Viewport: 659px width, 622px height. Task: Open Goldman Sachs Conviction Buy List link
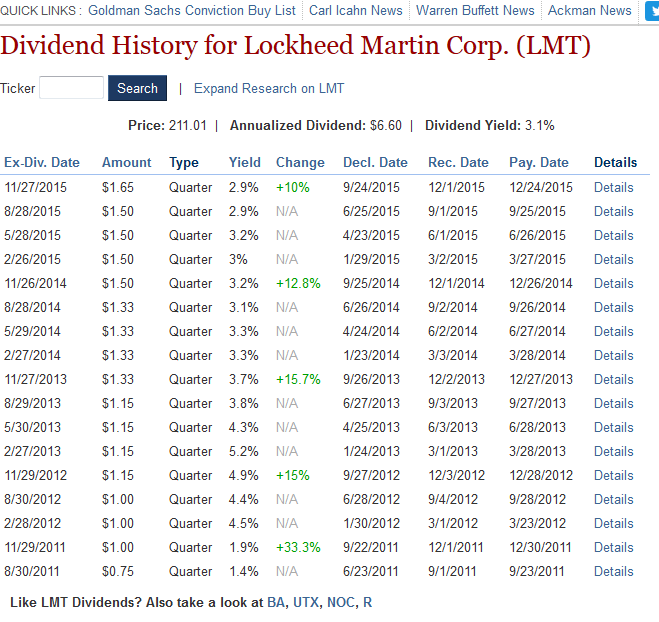(x=192, y=10)
